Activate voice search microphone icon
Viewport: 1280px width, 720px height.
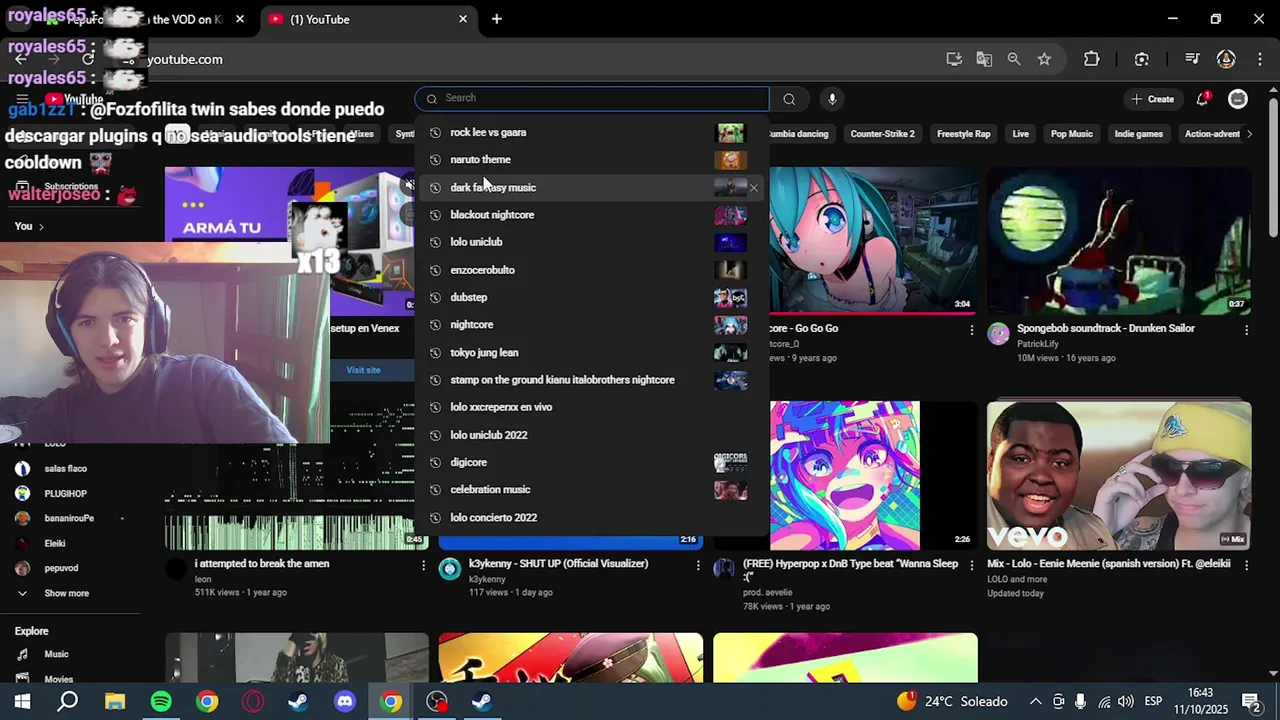coord(832,98)
